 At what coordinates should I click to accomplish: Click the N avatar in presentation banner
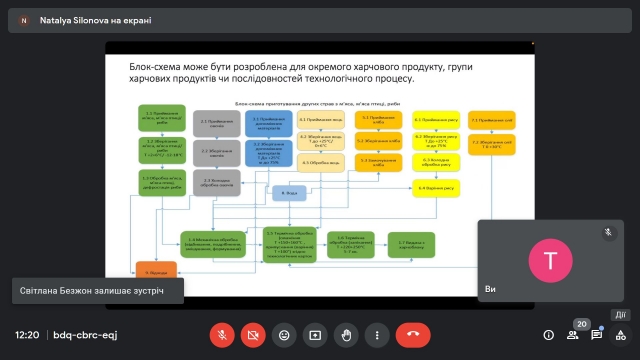coord(24,20)
